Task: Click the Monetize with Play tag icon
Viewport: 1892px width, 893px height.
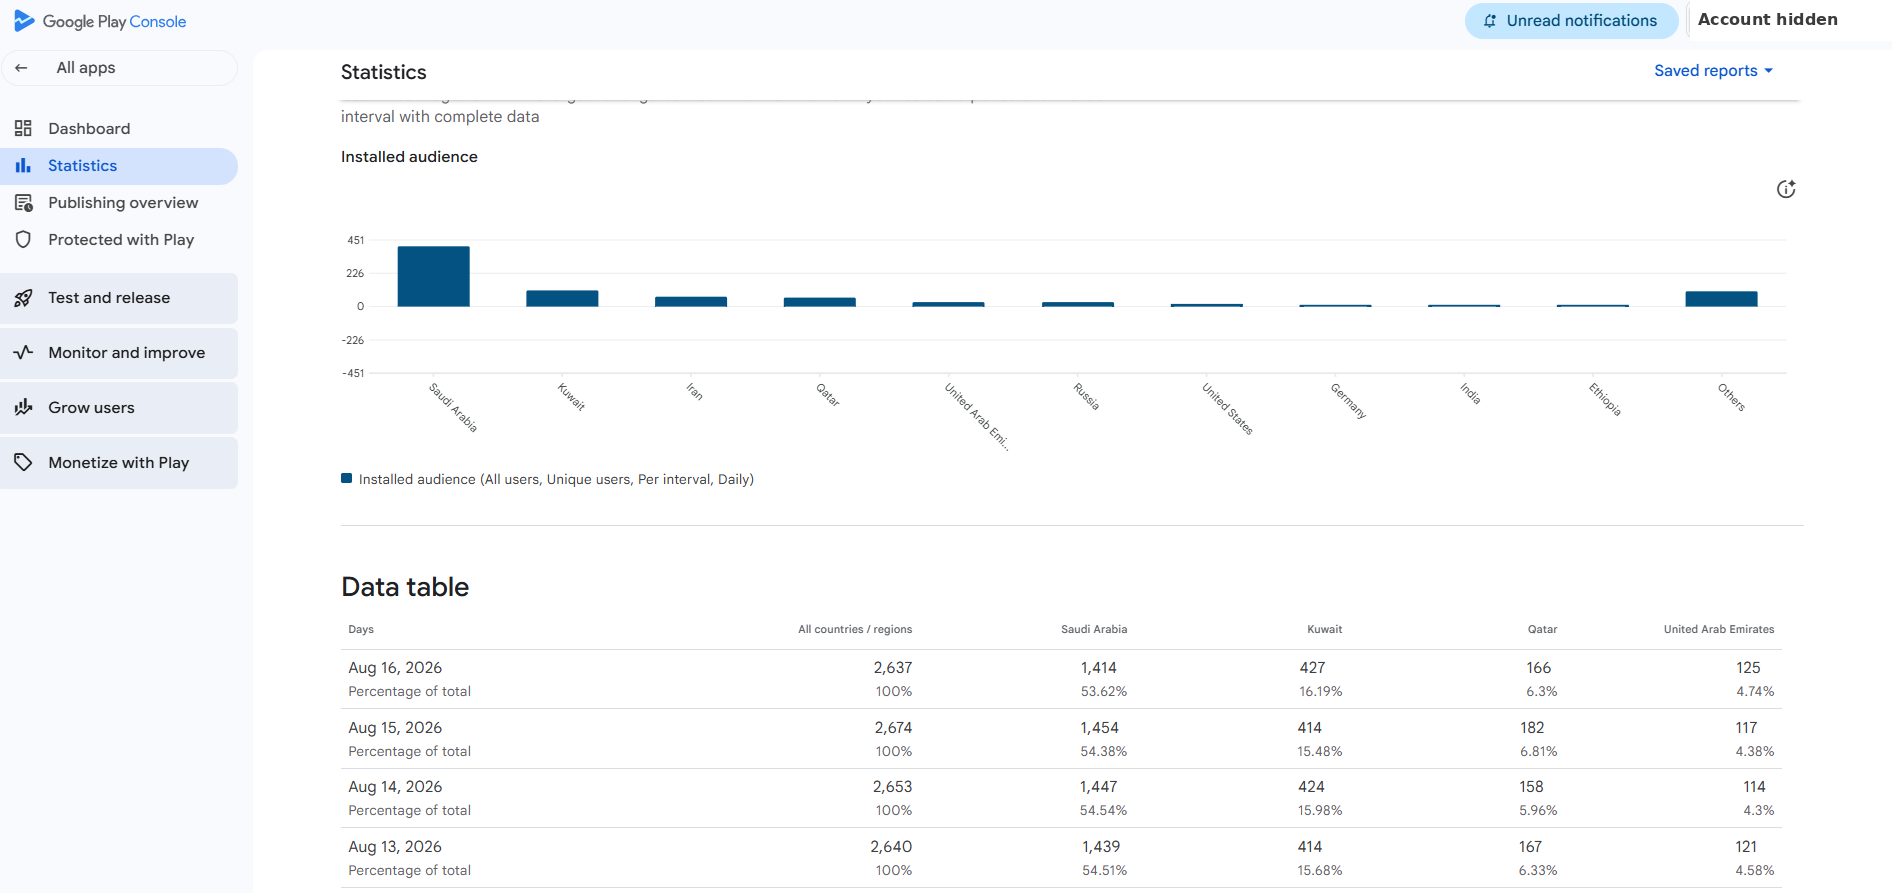Action: [x=23, y=462]
